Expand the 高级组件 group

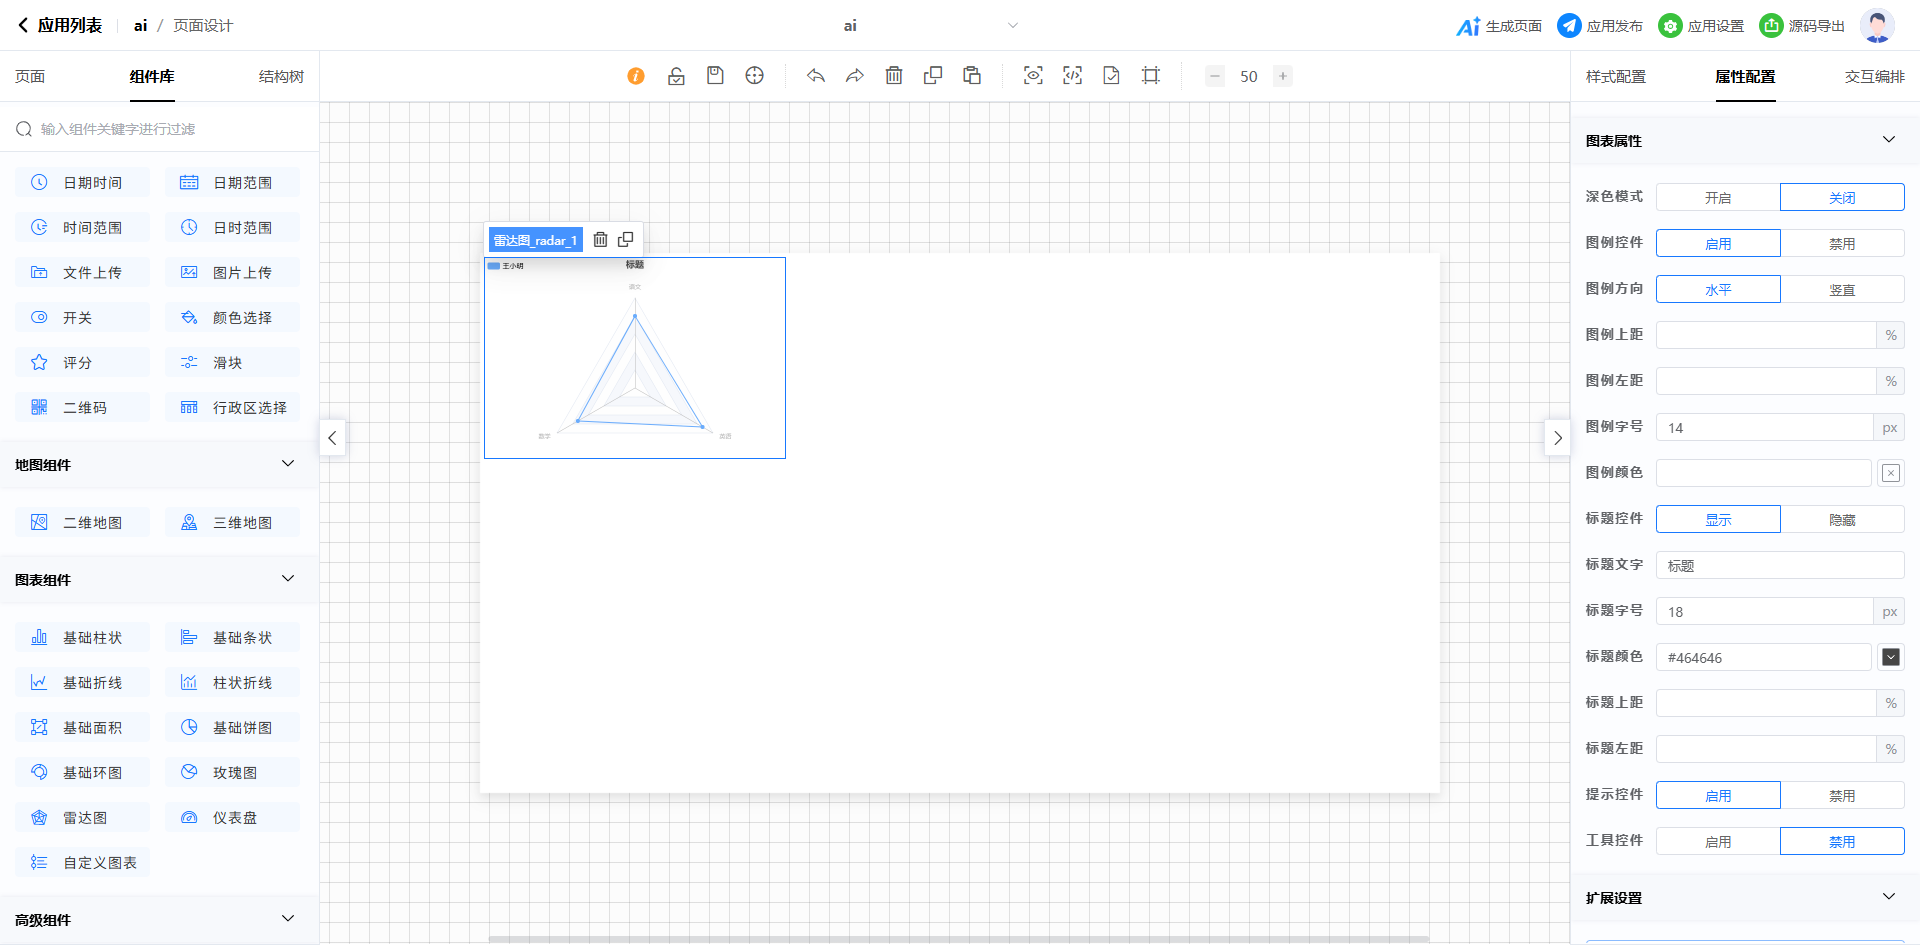click(288, 919)
